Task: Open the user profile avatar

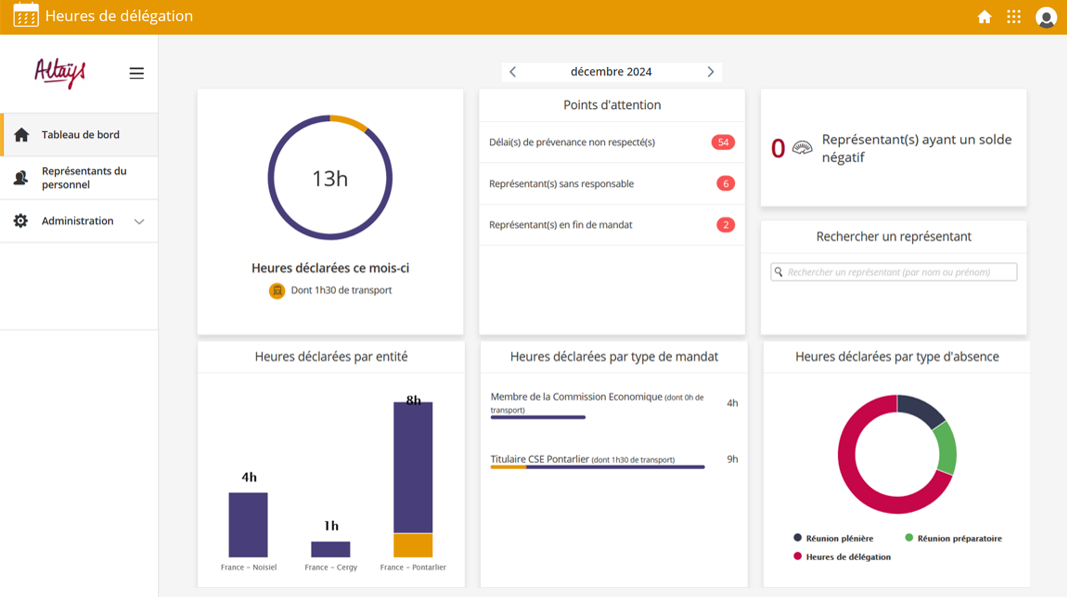Action: pyautogui.click(x=1046, y=17)
